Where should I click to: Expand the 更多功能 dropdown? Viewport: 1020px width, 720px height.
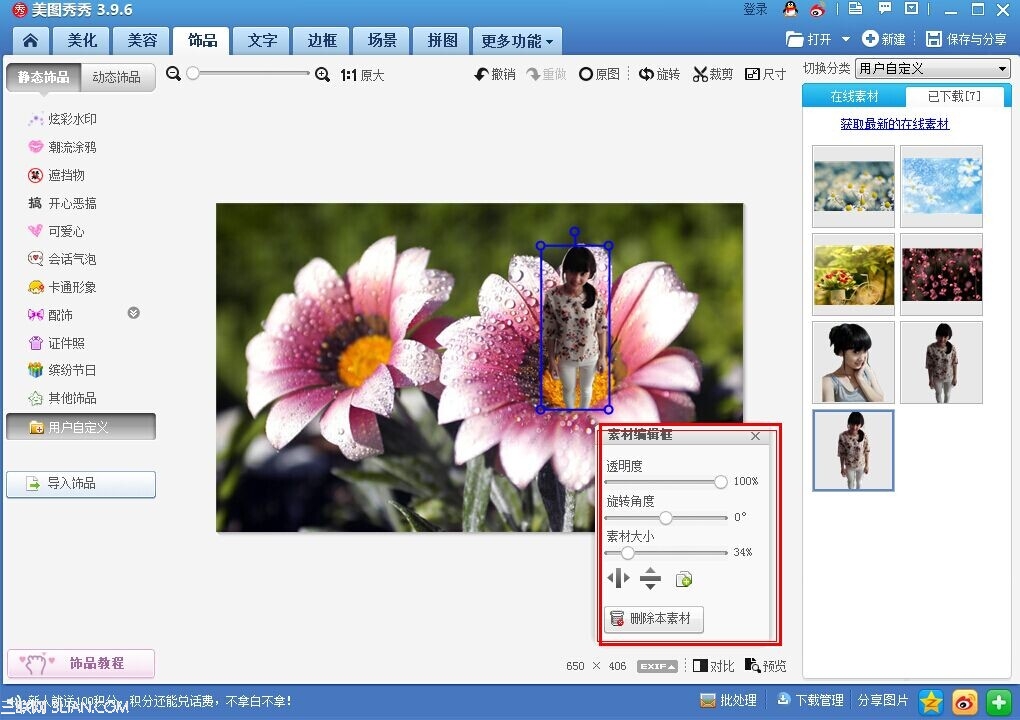click(x=517, y=41)
